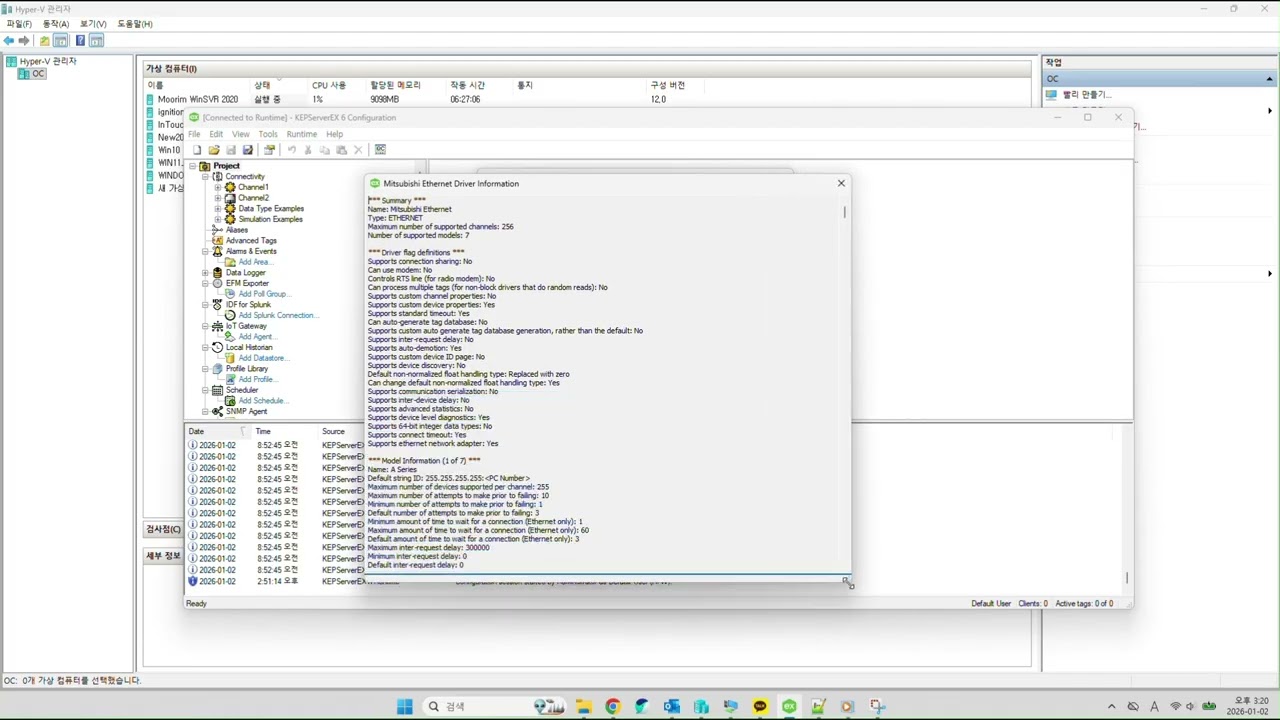Screen dimensions: 1280x720
Task: Select Advanced Tags node
Action: click(251, 241)
